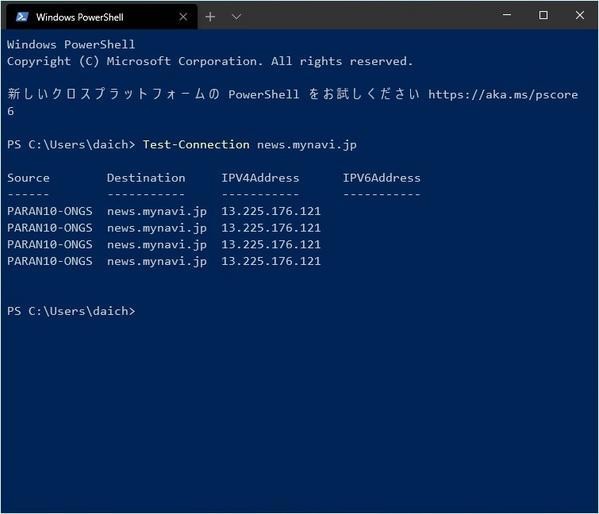Click the PowerShell icon in the tab

pyautogui.click(x=22, y=17)
